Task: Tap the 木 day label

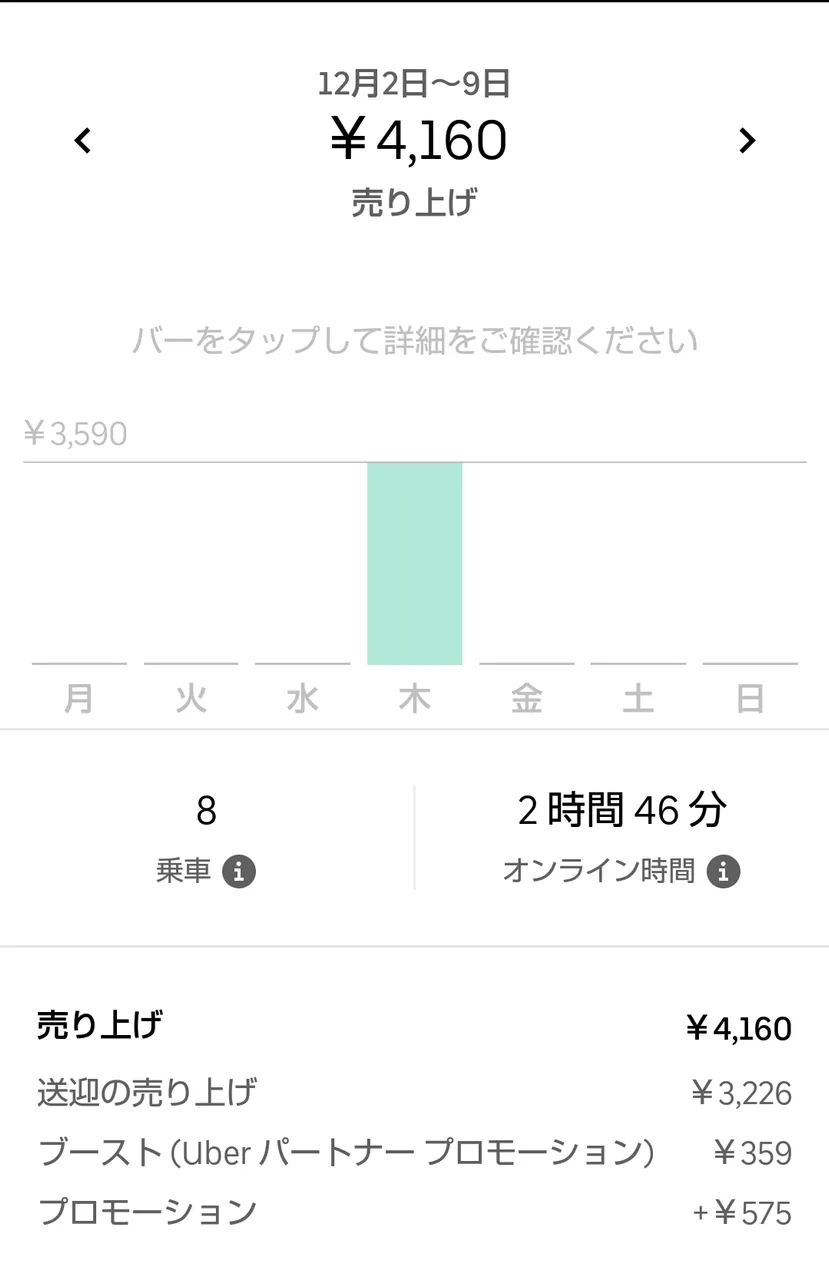Action: 414,698
